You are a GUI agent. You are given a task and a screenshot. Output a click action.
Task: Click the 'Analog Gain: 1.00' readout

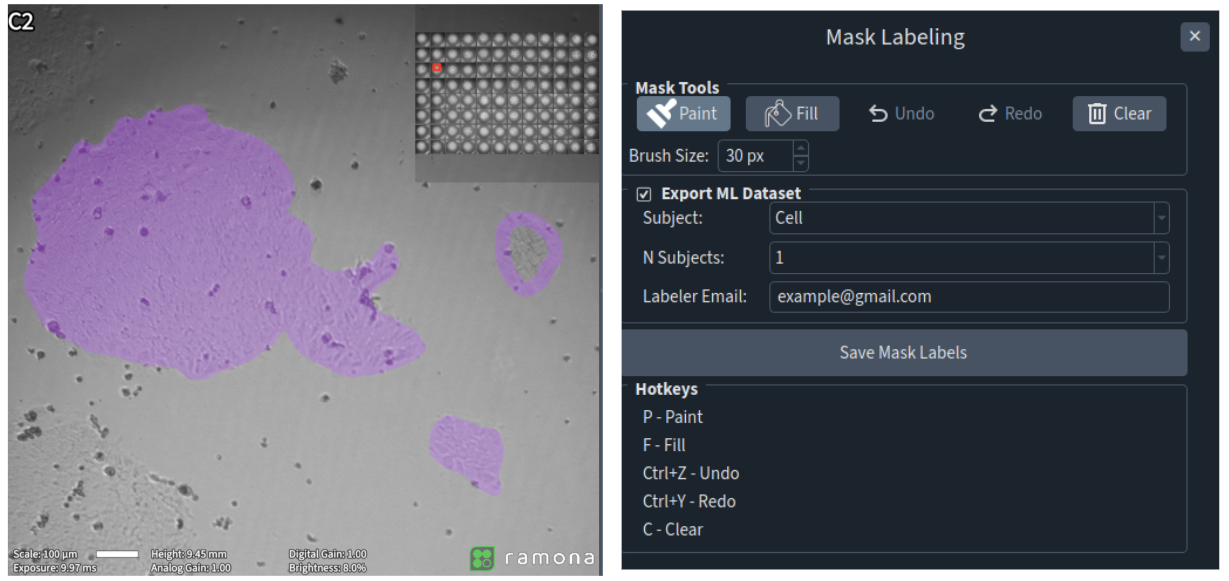coord(191,567)
